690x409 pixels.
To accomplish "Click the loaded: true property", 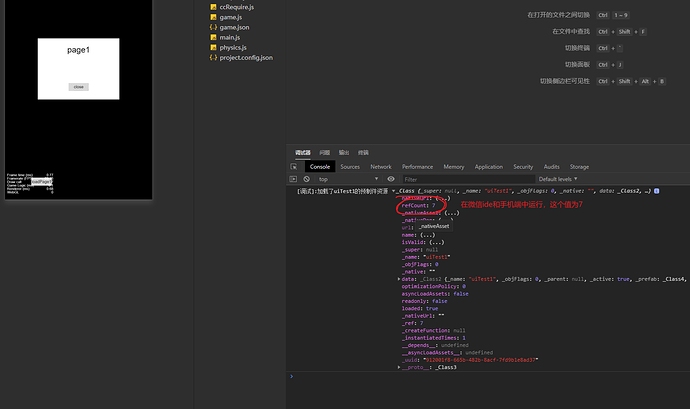I will click(x=420, y=309).
